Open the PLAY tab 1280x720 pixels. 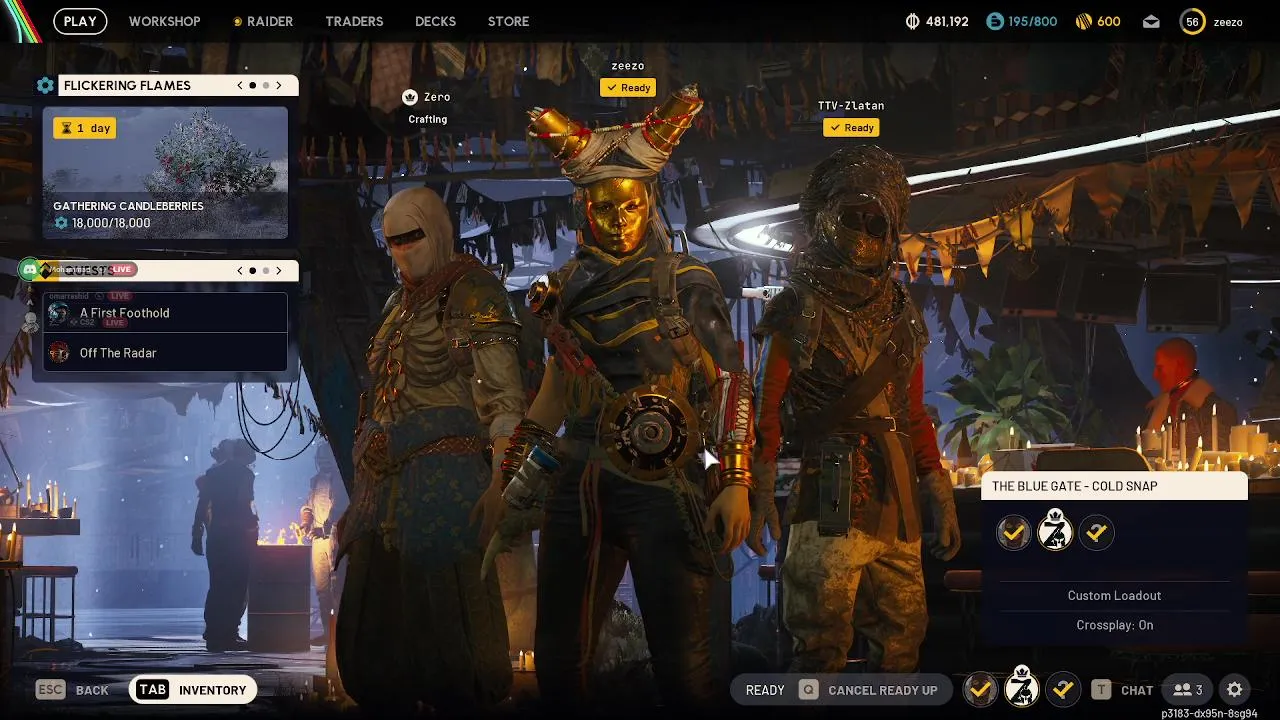click(x=80, y=21)
